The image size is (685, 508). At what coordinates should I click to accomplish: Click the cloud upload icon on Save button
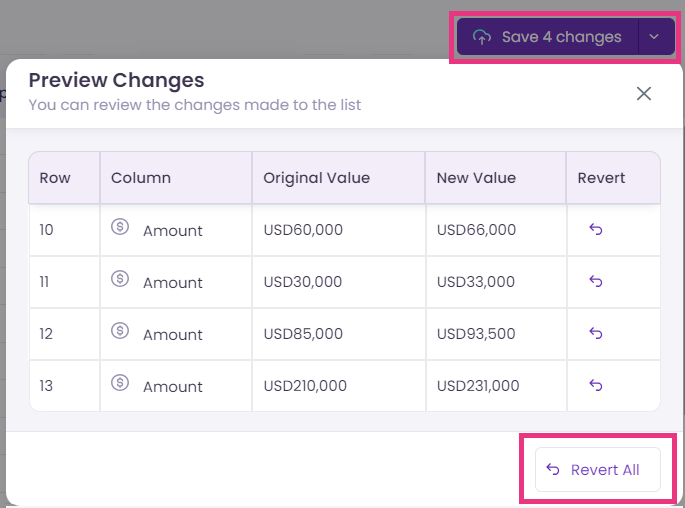[482, 37]
